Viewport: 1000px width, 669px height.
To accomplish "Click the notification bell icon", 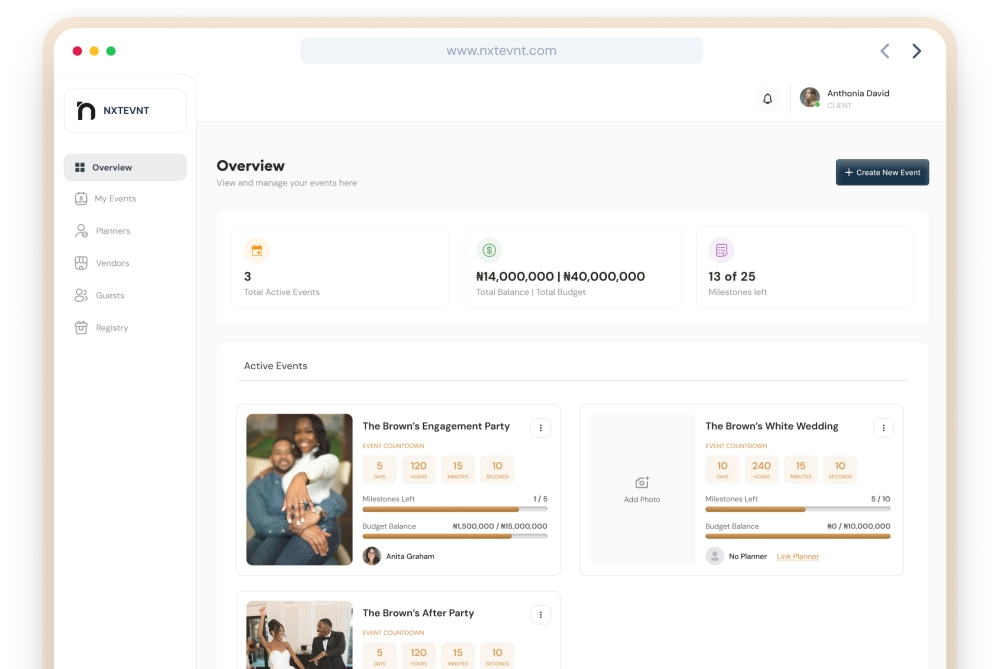I will click(767, 99).
